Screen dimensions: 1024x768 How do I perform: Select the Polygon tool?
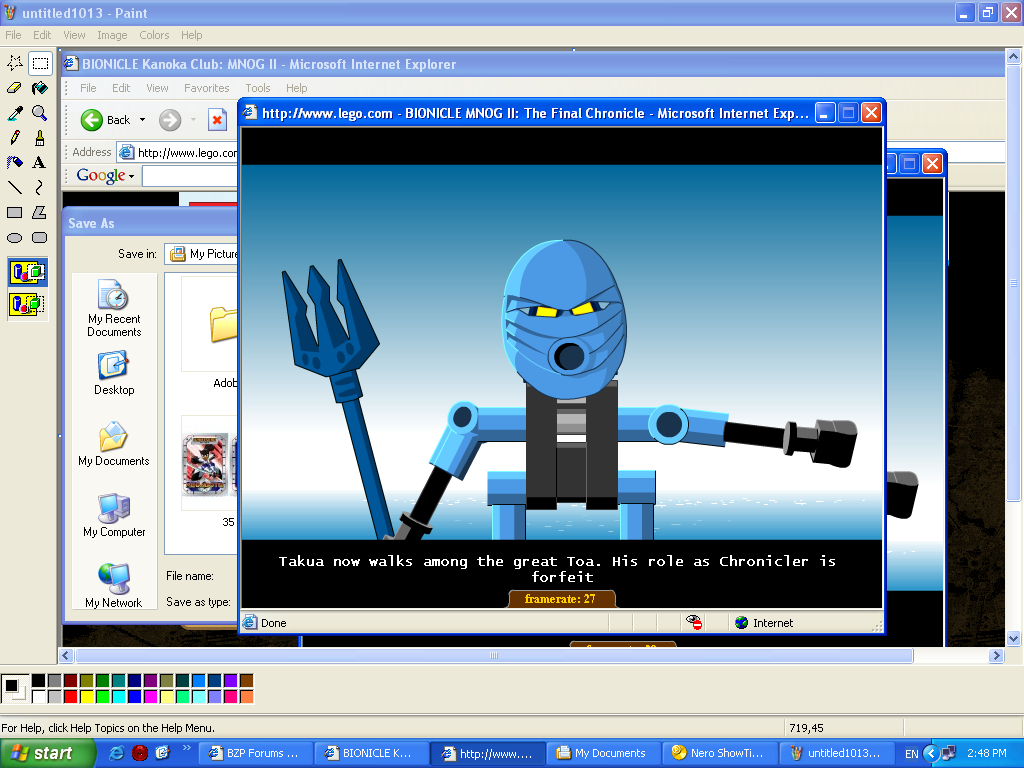click(x=40, y=212)
